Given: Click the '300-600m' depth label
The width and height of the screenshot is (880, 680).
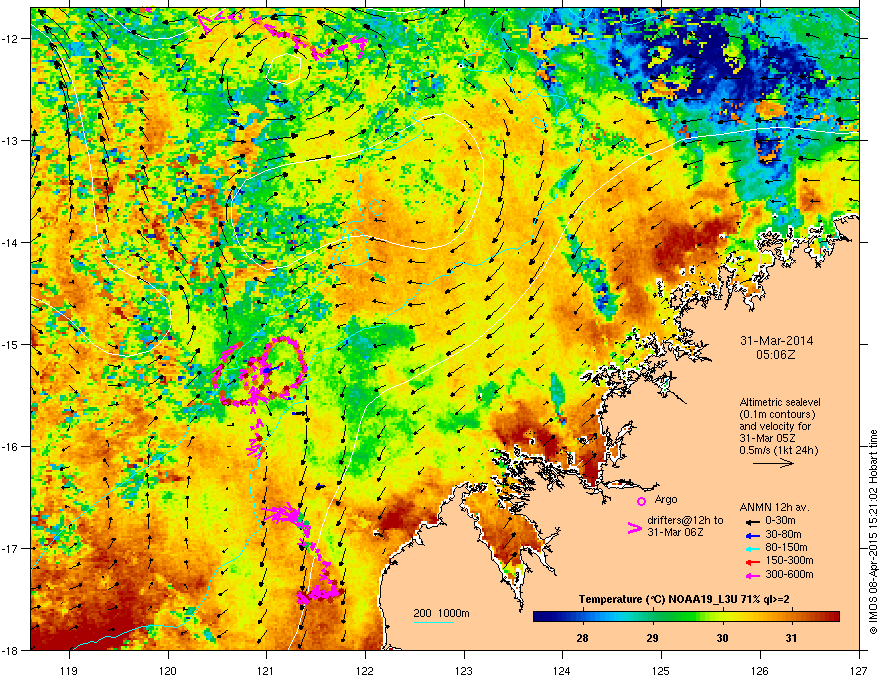Looking at the screenshot, I should (x=789, y=575).
